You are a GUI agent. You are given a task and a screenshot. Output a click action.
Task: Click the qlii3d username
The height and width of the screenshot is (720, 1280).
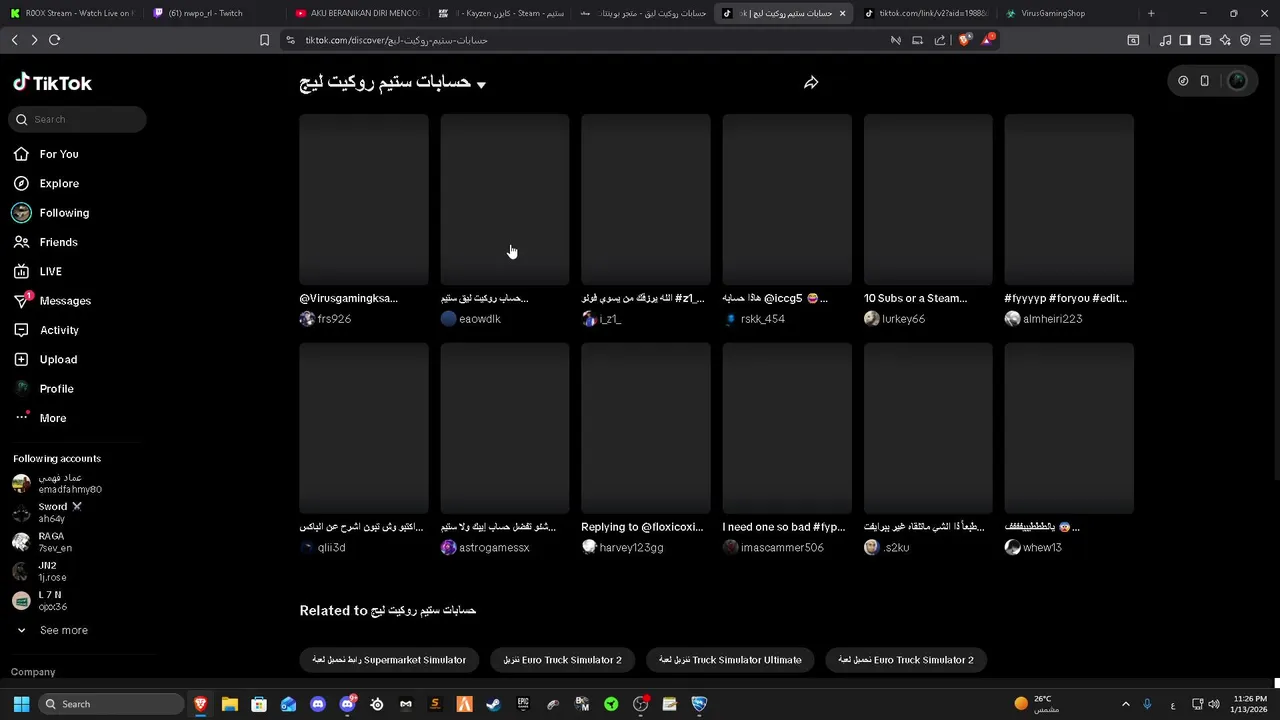point(331,548)
